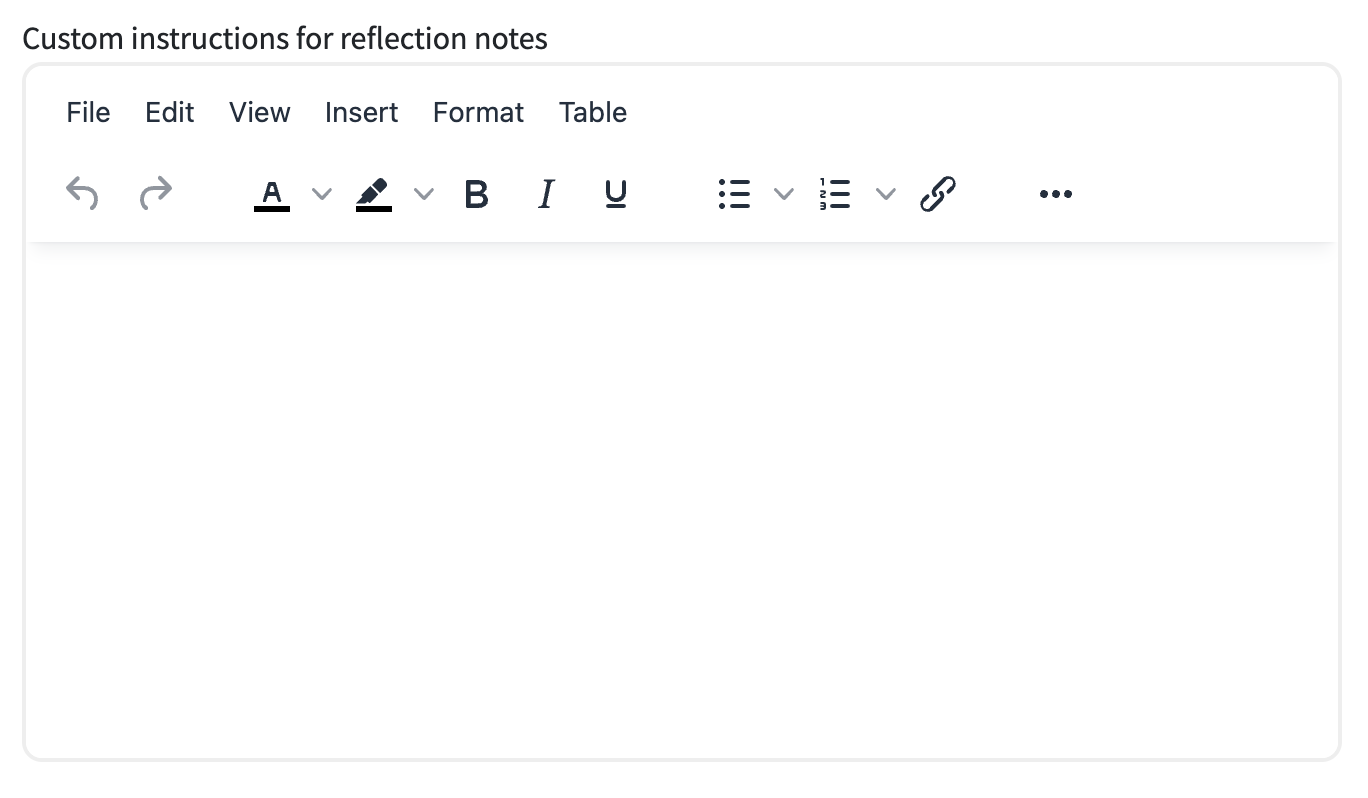The width and height of the screenshot is (1368, 798).
Task: Insert a numbered list
Action: click(835, 193)
